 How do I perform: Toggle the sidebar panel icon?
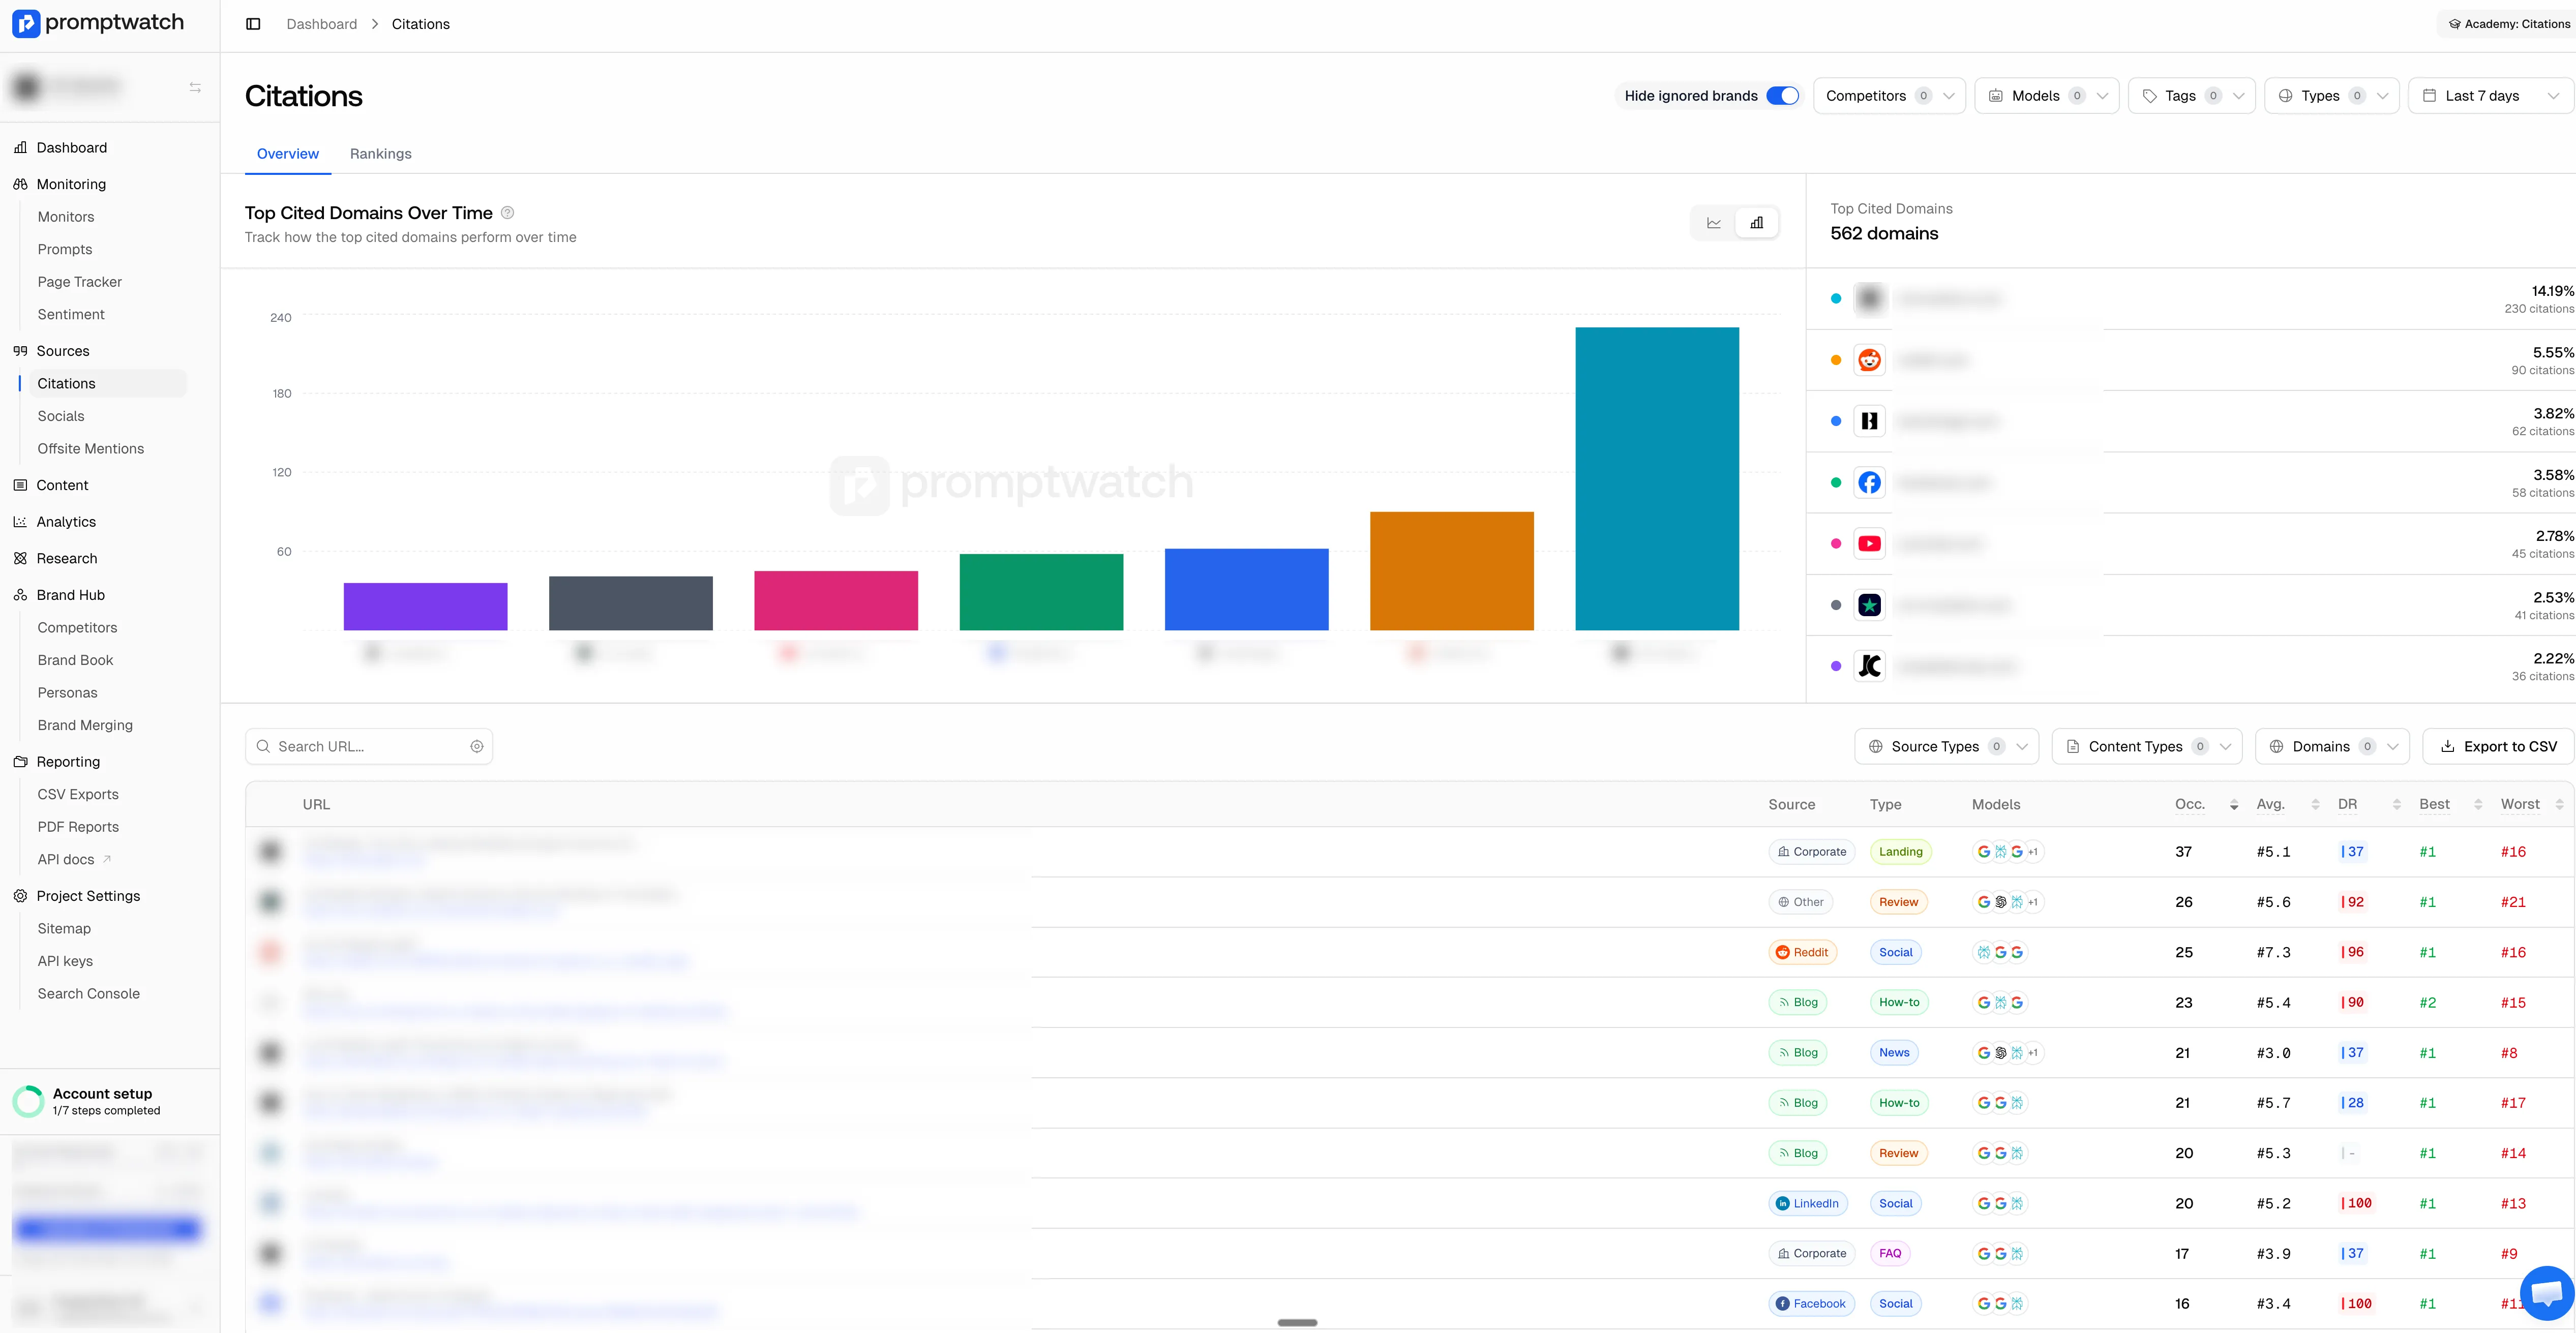[253, 24]
